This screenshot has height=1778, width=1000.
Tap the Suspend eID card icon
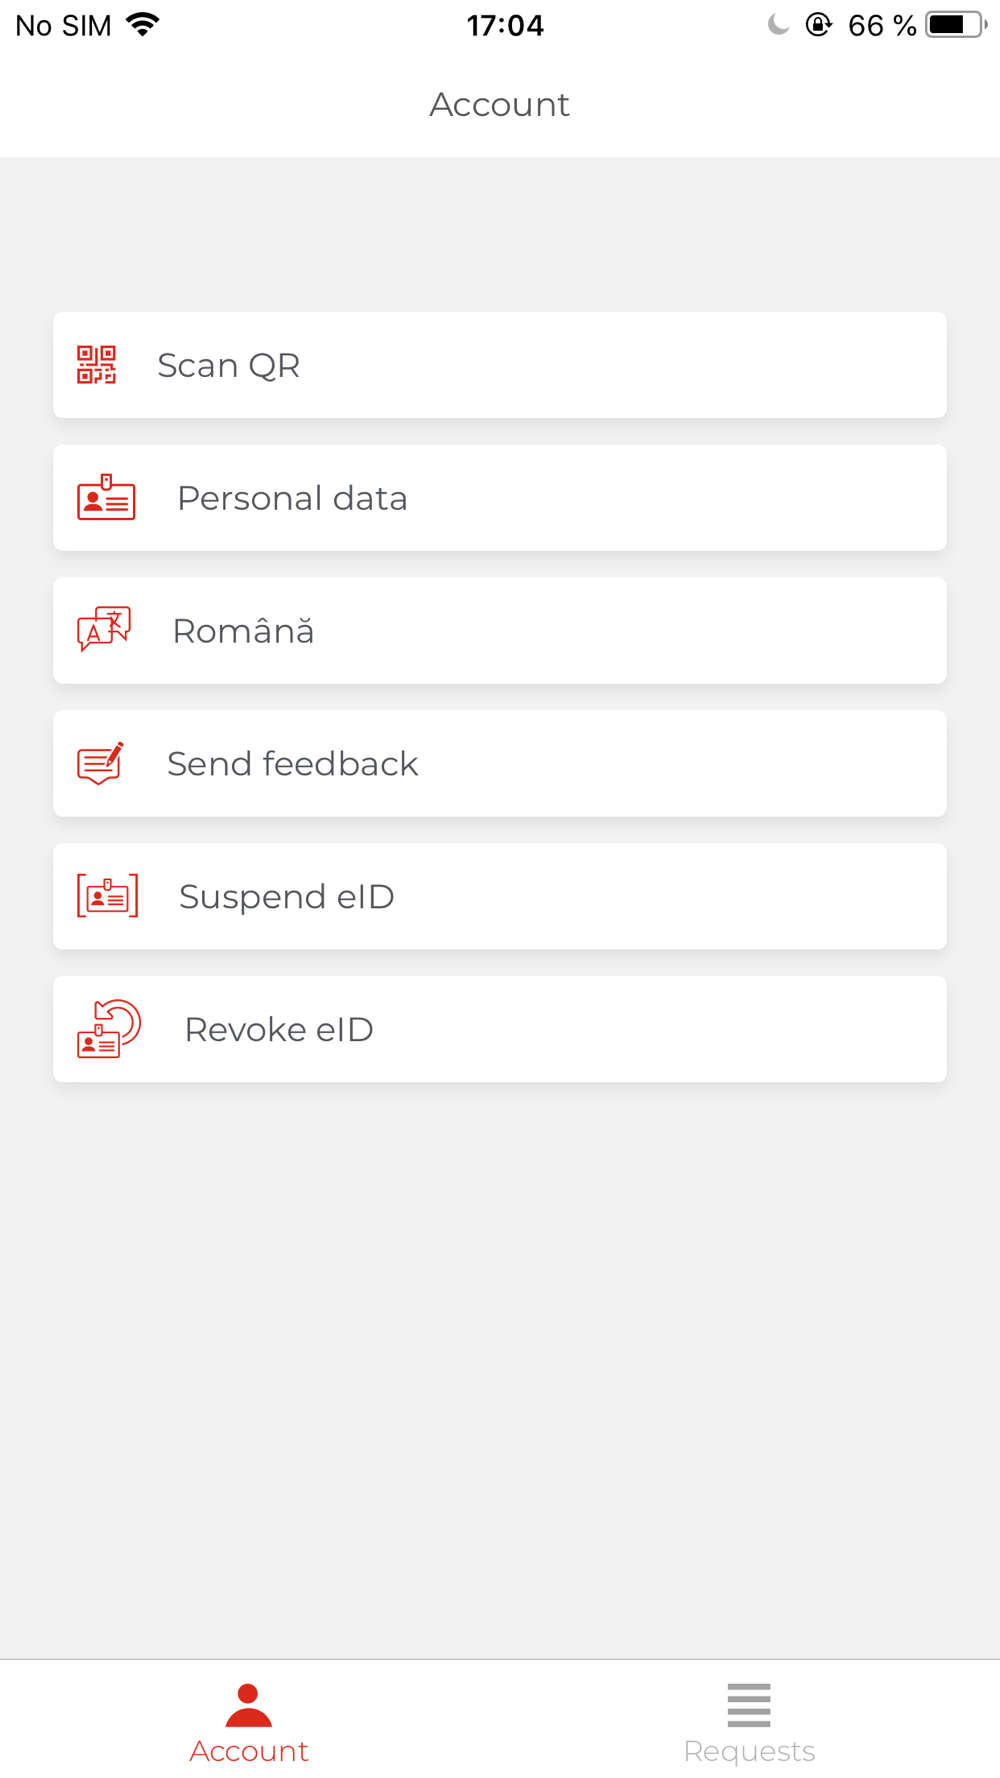[x=107, y=896]
